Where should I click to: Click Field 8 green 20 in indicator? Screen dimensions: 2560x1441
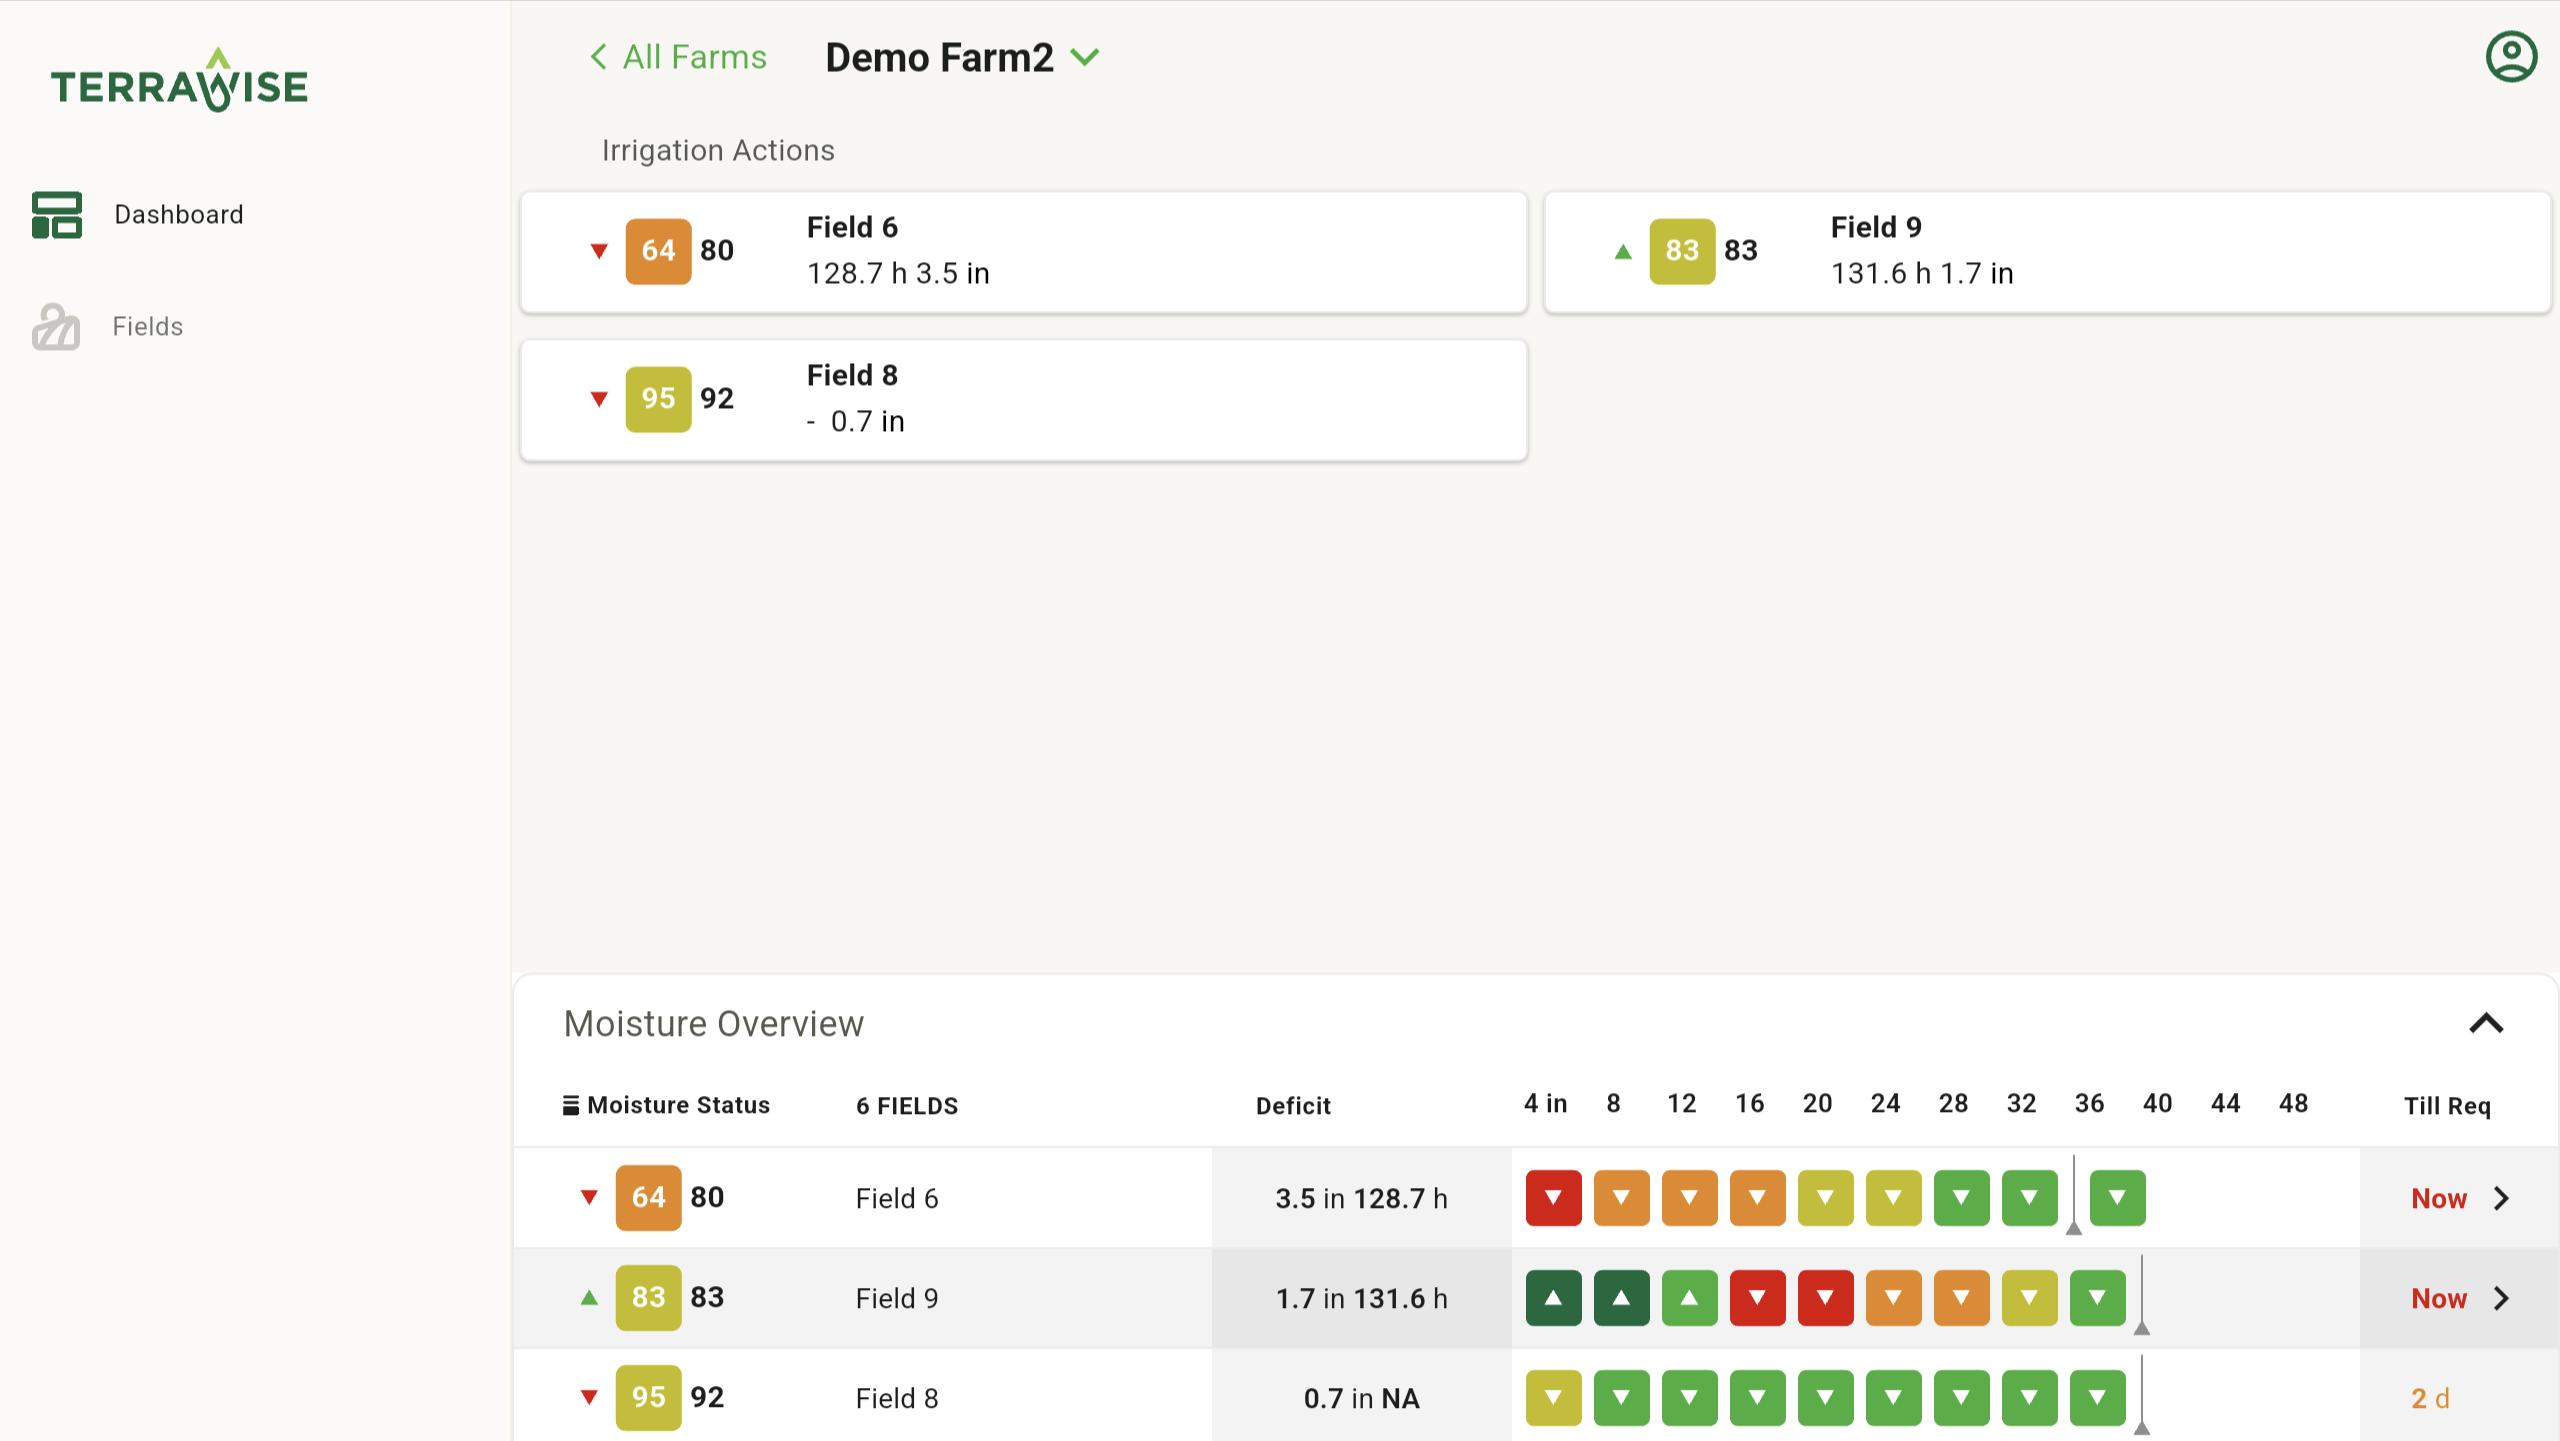(1826, 1398)
